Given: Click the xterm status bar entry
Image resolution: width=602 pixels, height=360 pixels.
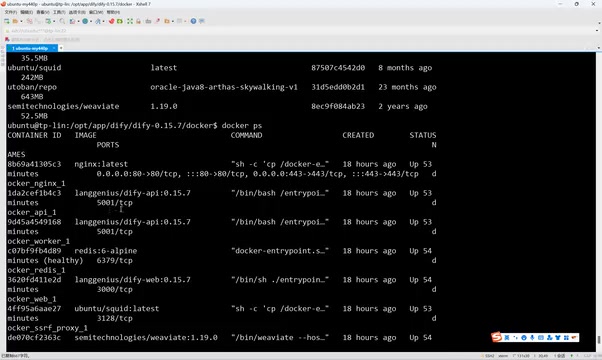Looking at the screenshot, I should pyautogui.click(x=503, y=356).
